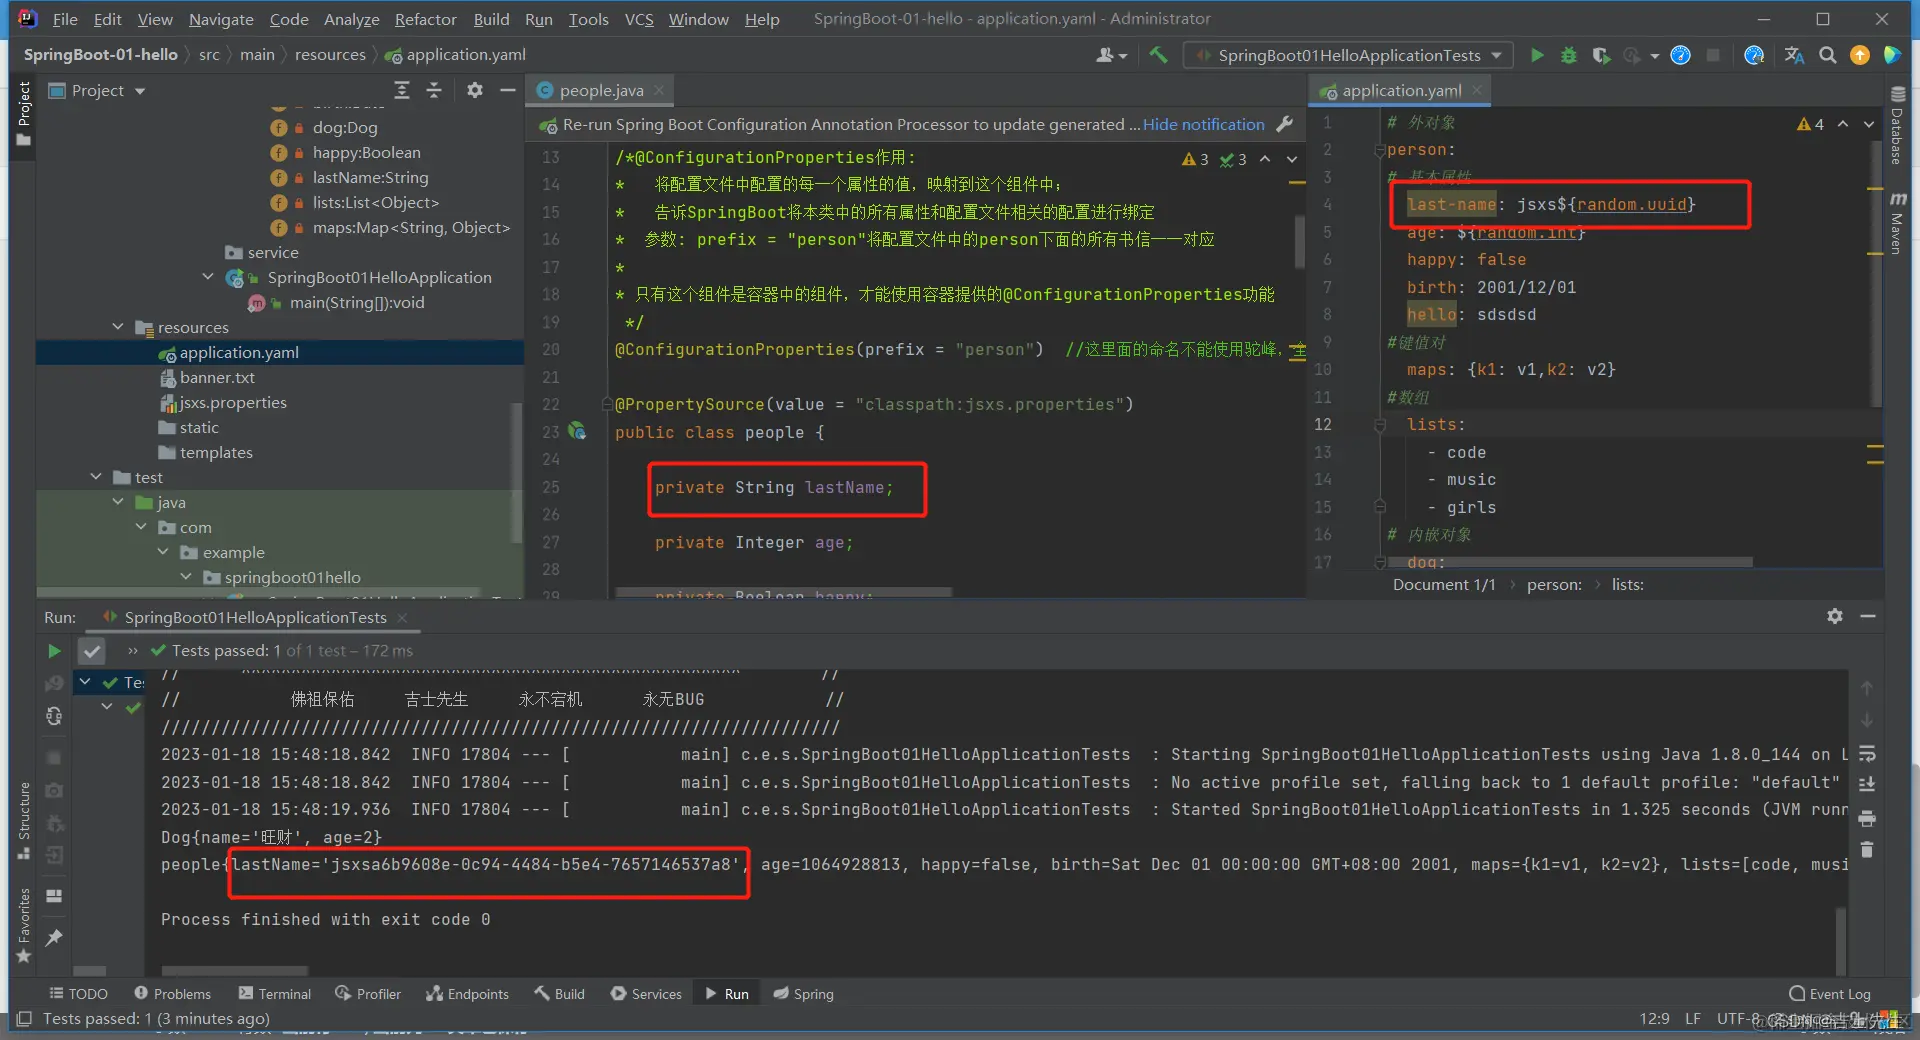Click the console vertical scrollbar thumb
1920x1040 pixels.
click(x=1841, y=940)
